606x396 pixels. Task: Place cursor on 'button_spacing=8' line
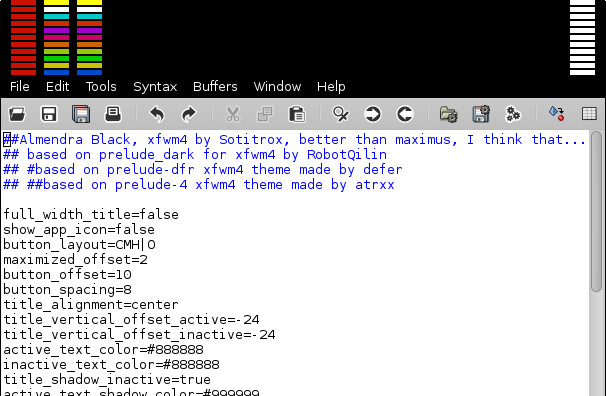(x=67, y=290)
